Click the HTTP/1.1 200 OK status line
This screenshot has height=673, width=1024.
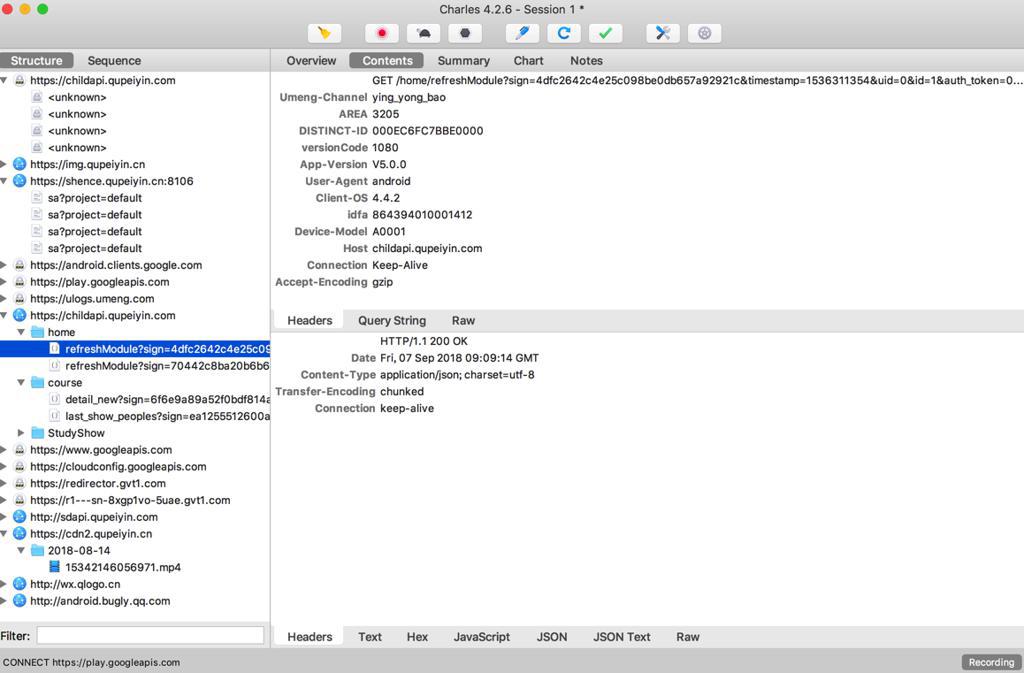pyautogui.click(x=424, y=341)
